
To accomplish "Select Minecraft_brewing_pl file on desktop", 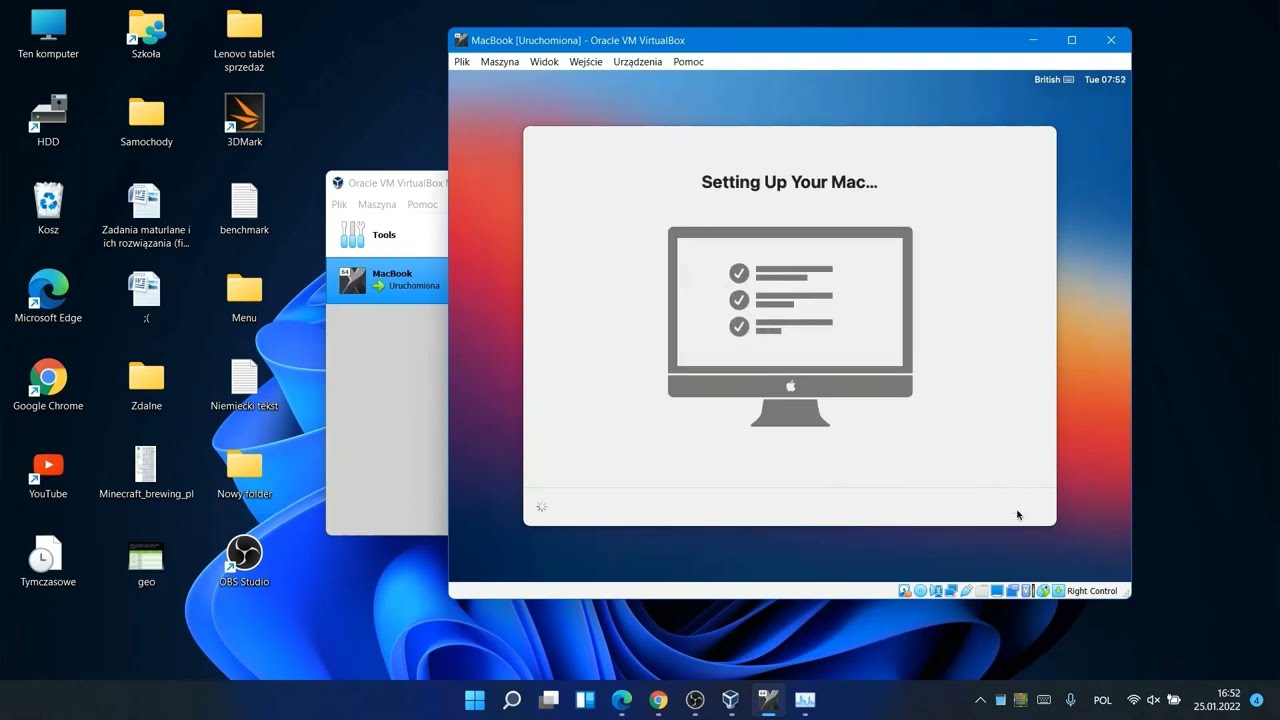I will [146, 474].
